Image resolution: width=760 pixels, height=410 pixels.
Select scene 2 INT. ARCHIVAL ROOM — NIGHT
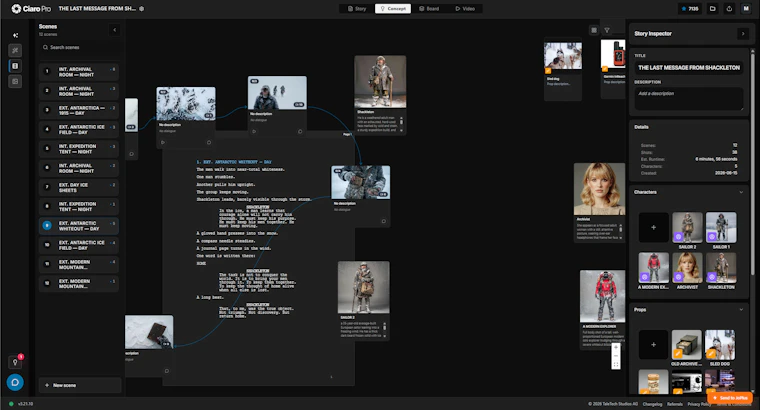79,91
